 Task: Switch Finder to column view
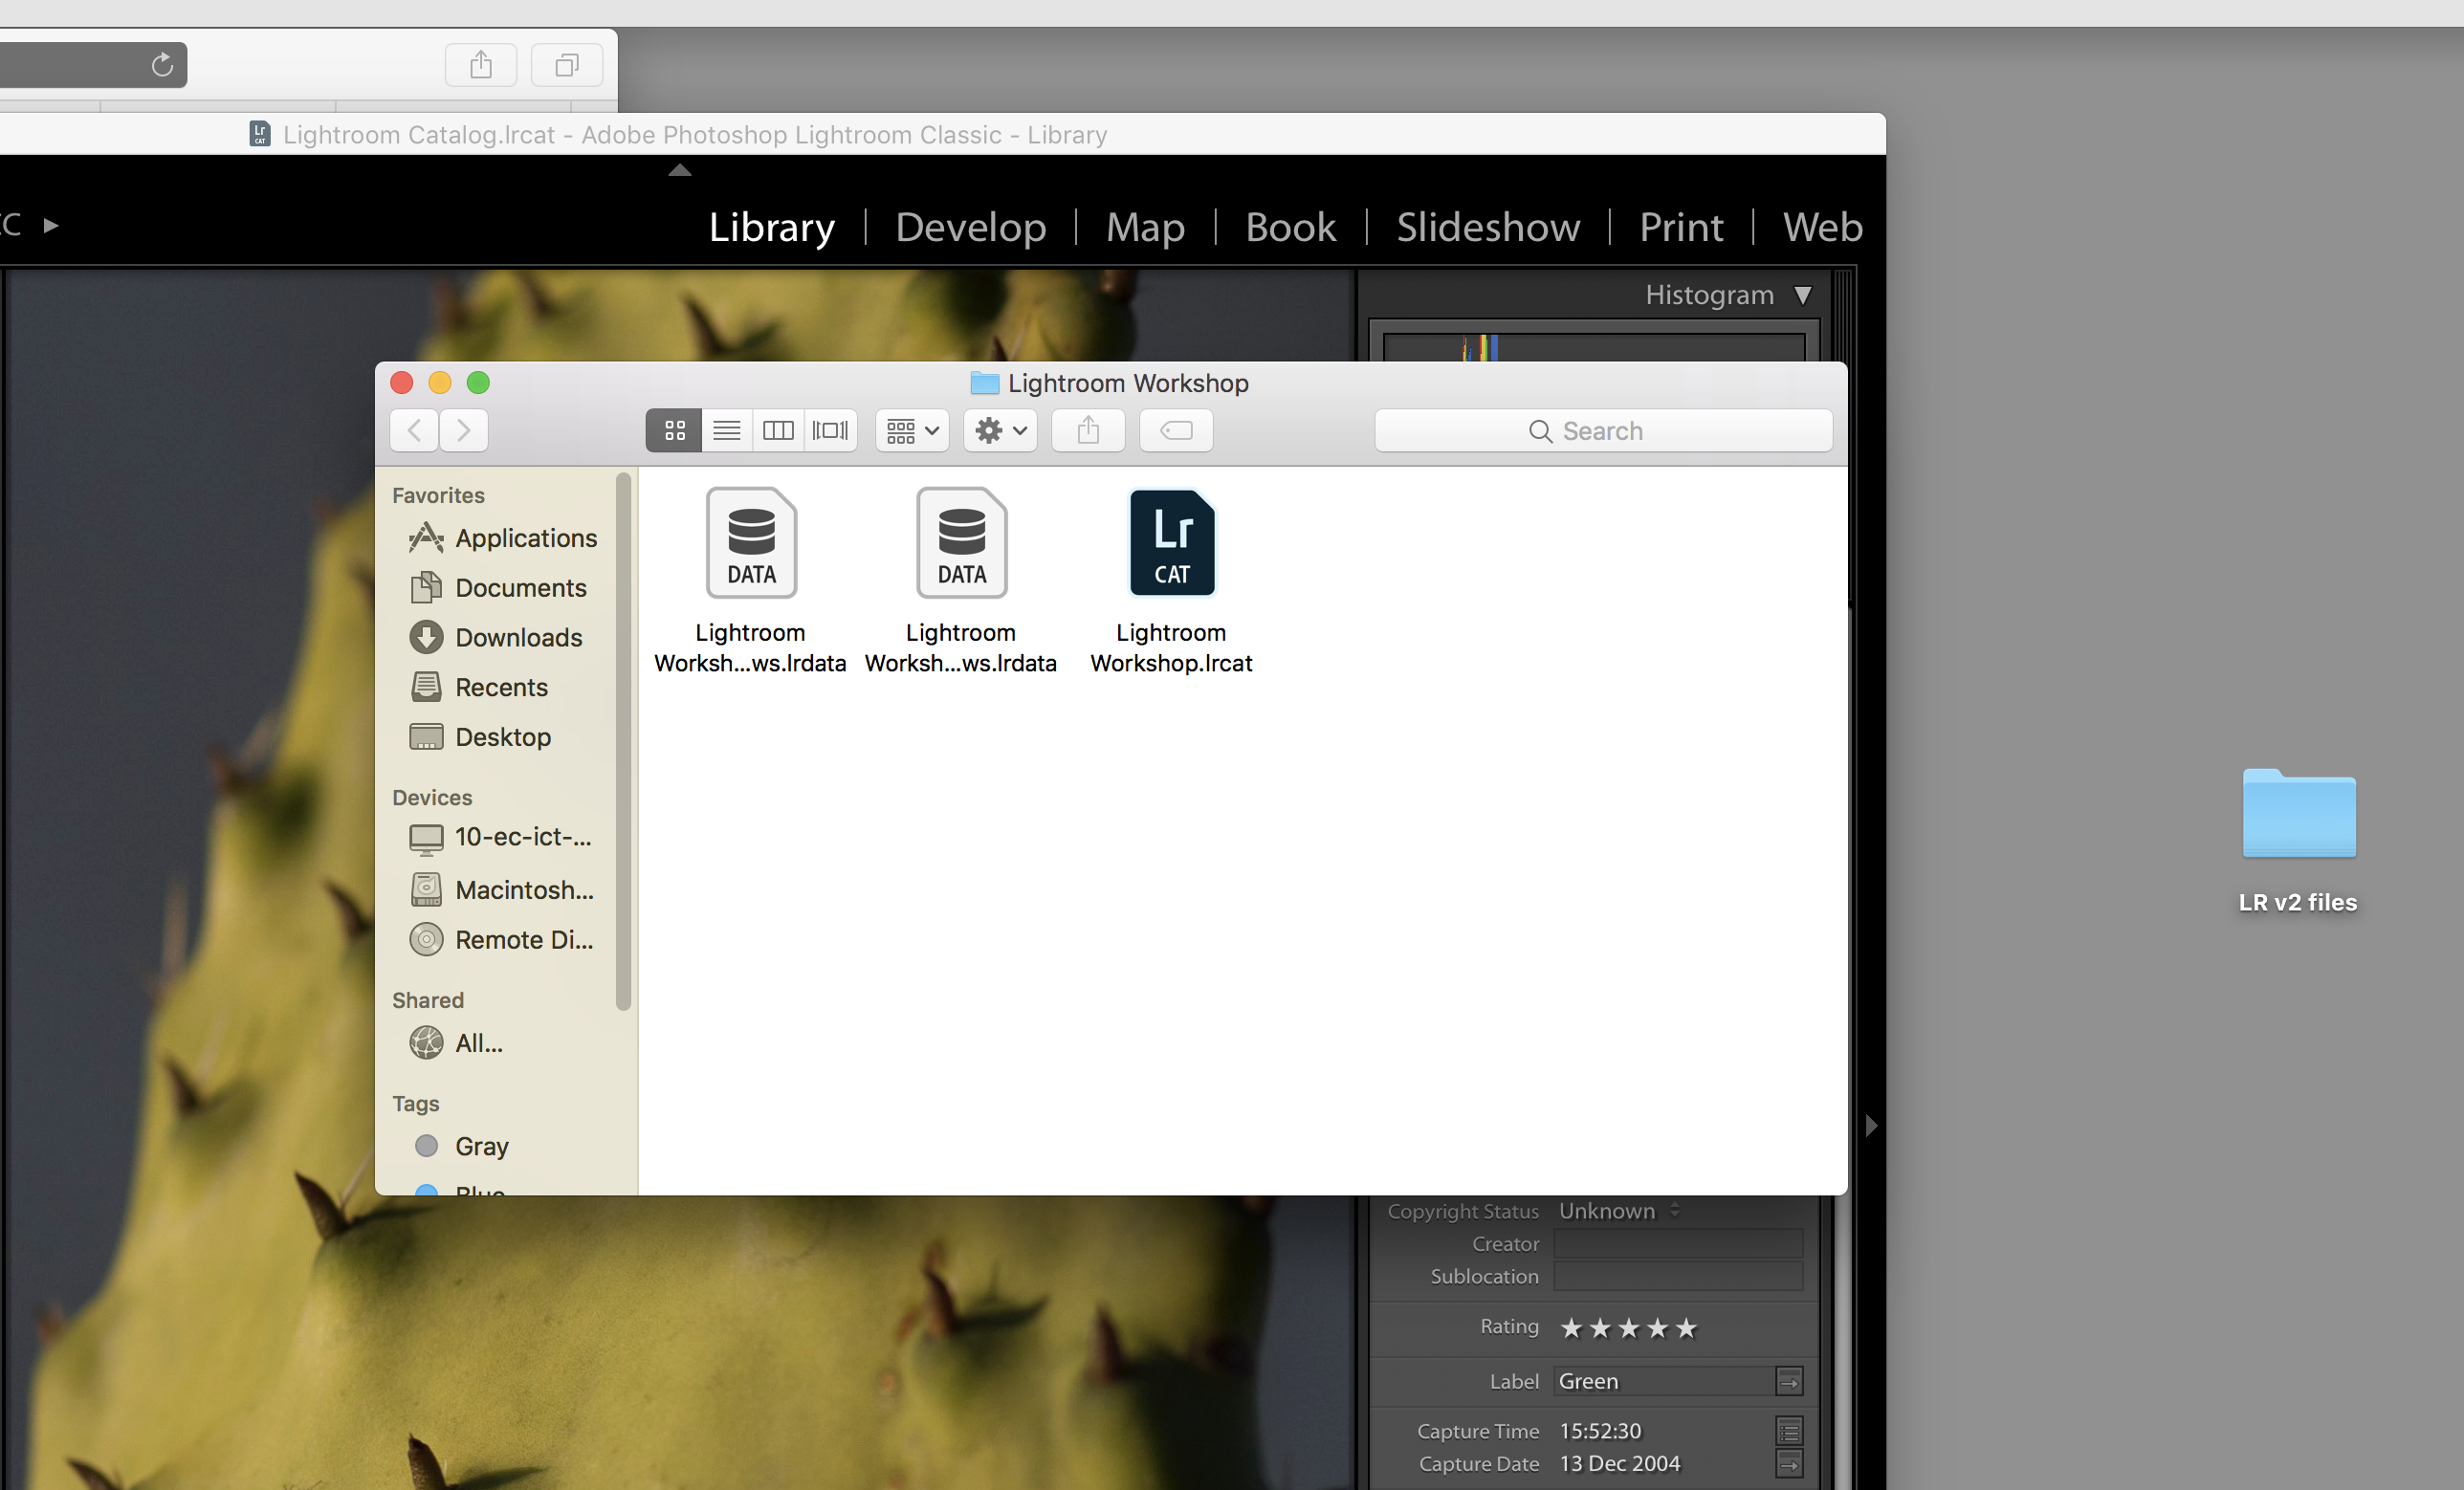778,431
